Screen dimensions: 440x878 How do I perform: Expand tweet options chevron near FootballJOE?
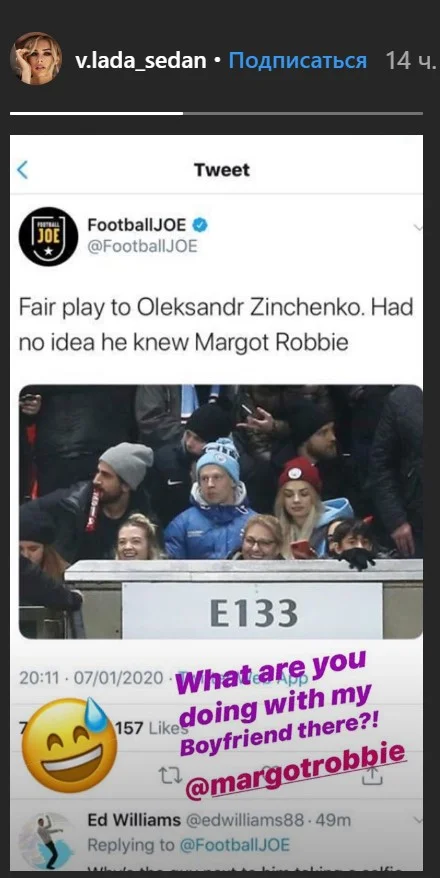(418, 227)
